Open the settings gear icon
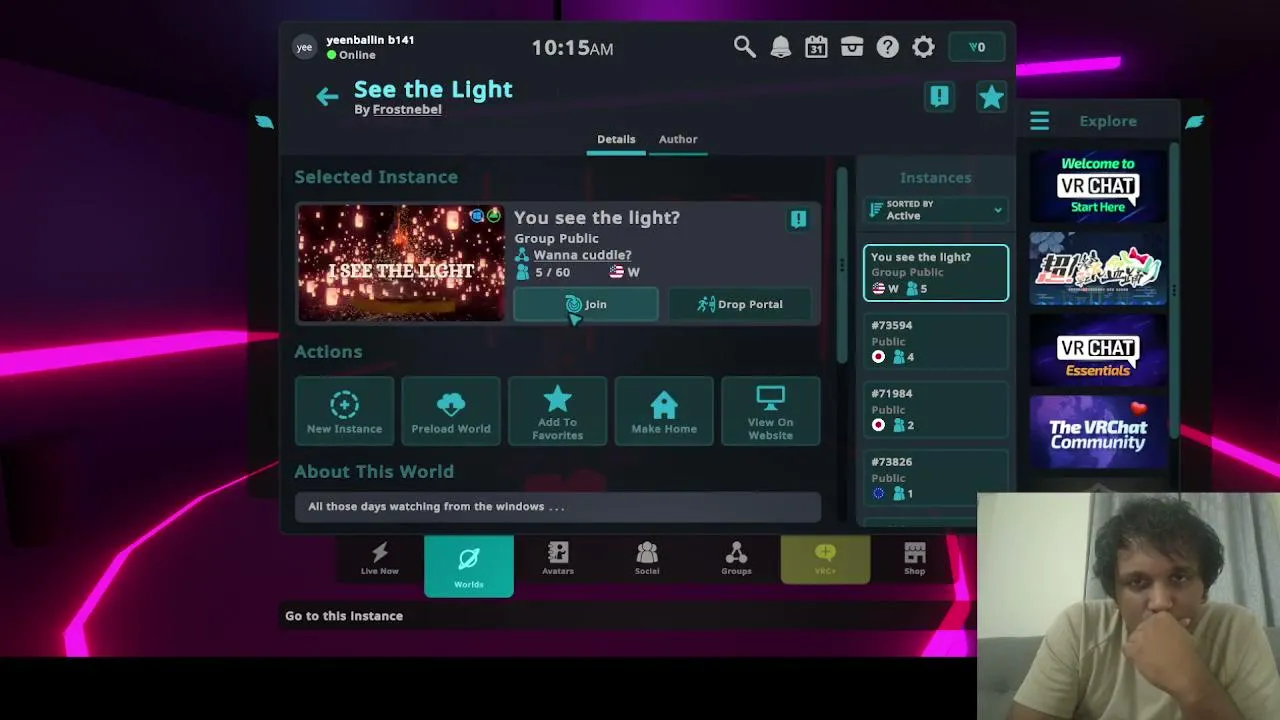Viewport: 1280px width, 720px height. (924, 47)
